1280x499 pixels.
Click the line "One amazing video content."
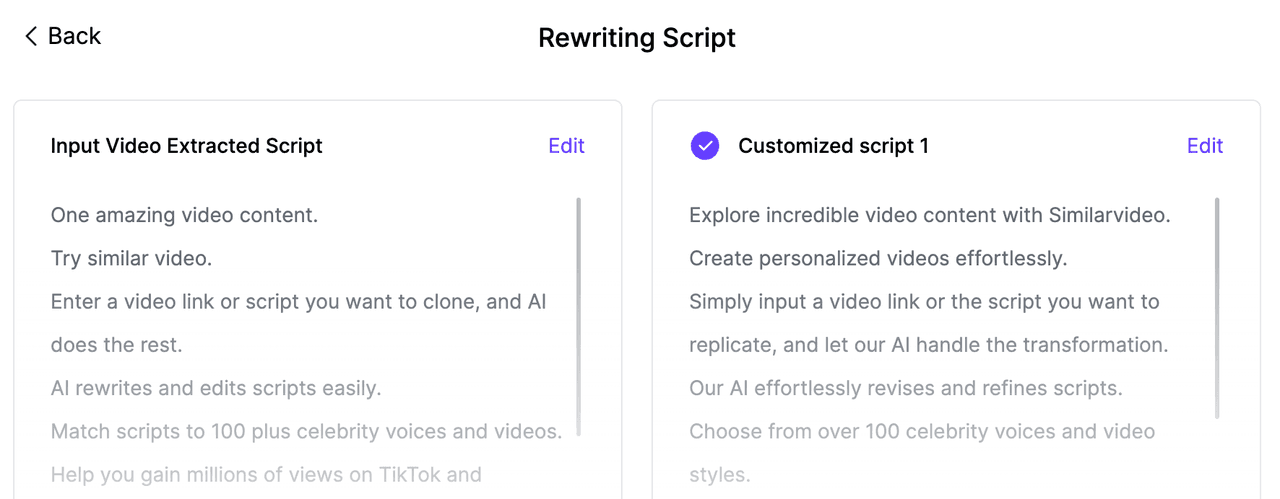pyautogui.click(x=184, y=215)
